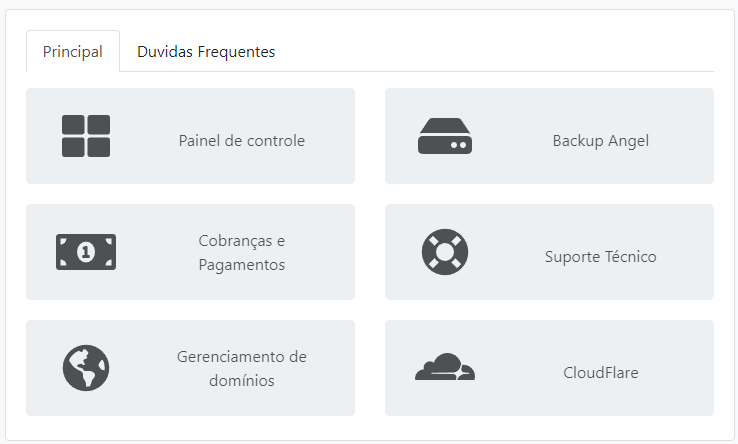The image size is (738, 444).
Task: Click the CloudFlare cloud logo icon
Action: (x=445, y=368)
